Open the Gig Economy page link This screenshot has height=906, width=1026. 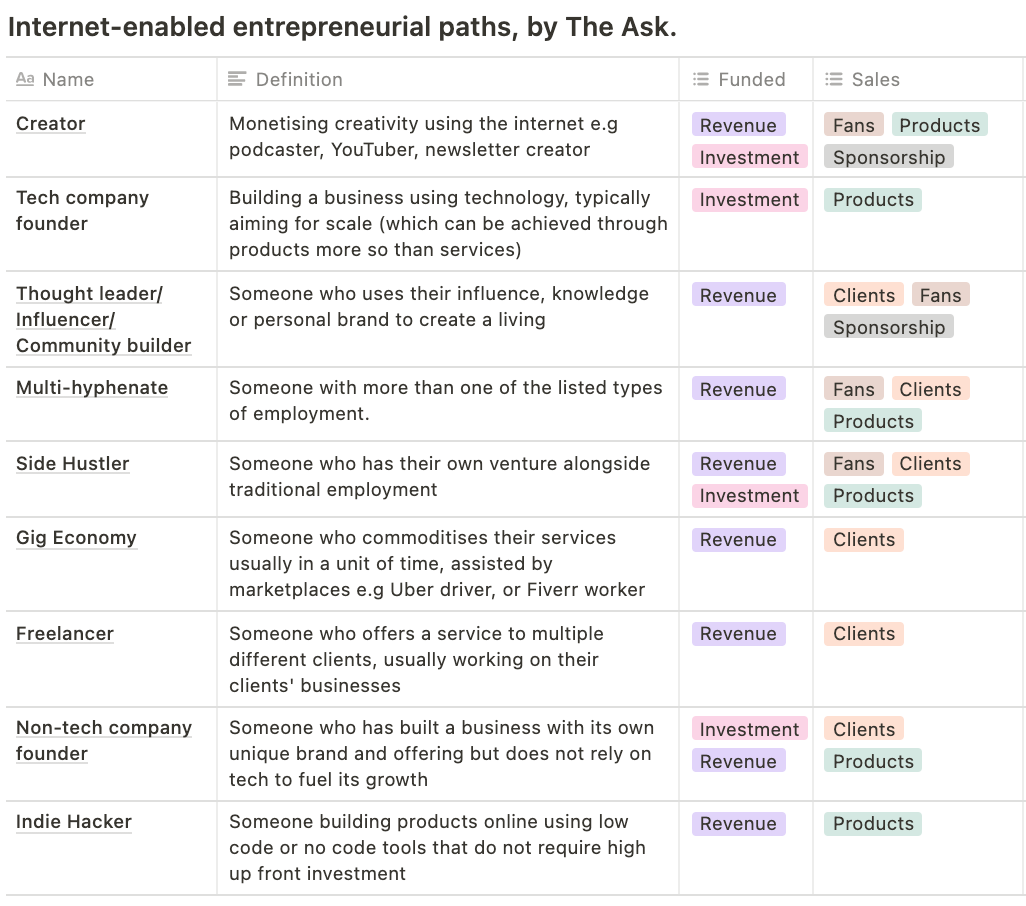[76, 537]
